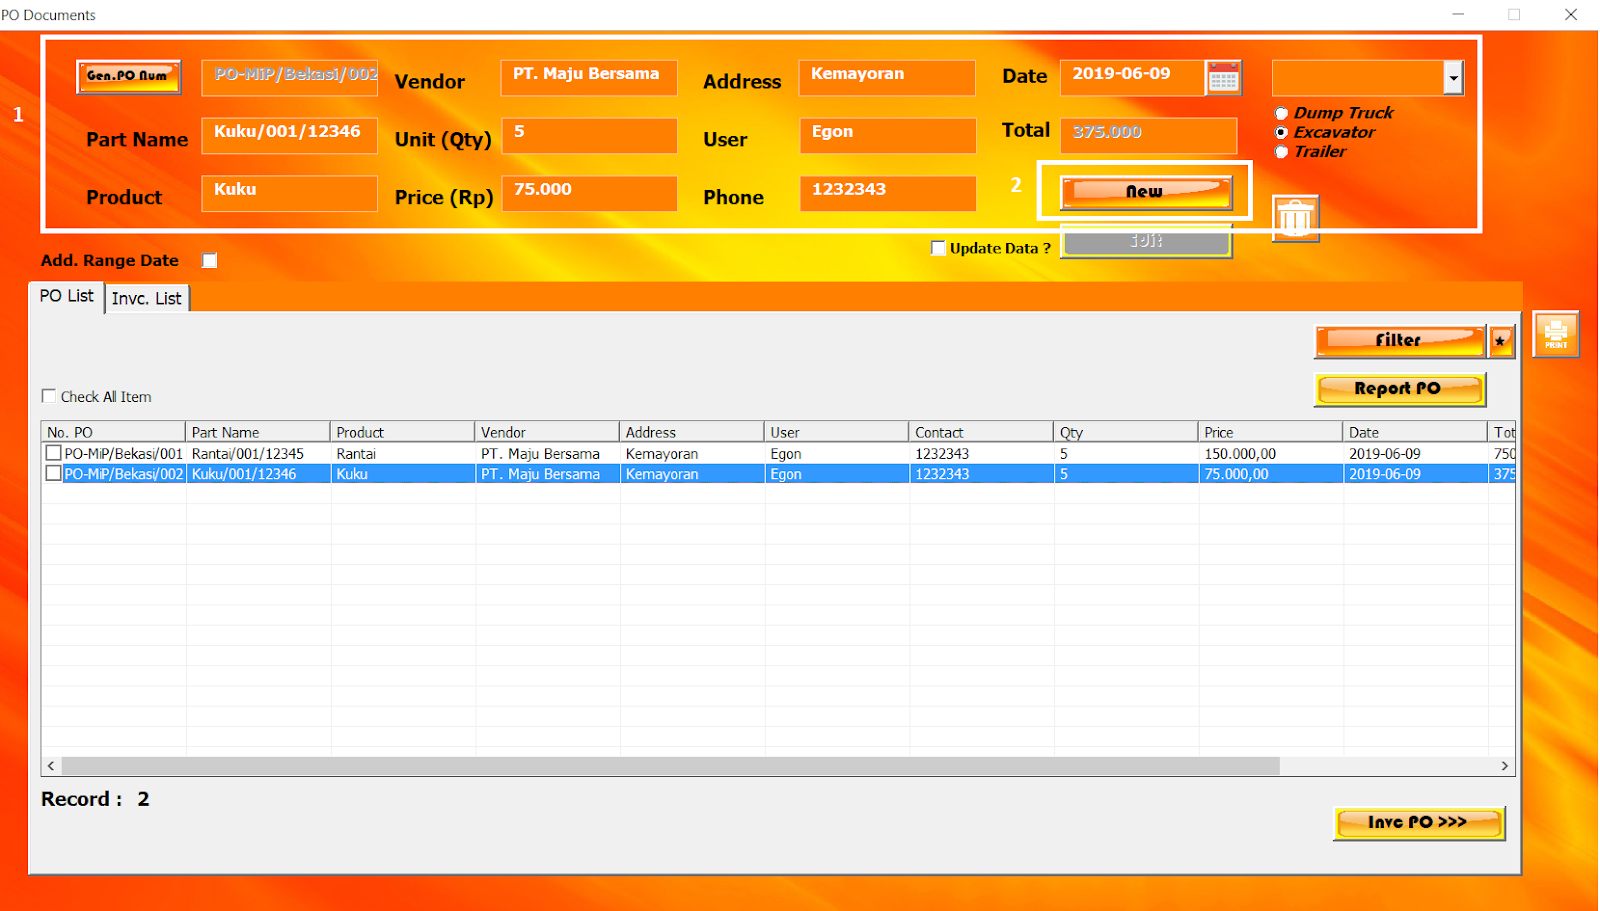Click the New button
1600x911 pixels.
click(1145, 191)
